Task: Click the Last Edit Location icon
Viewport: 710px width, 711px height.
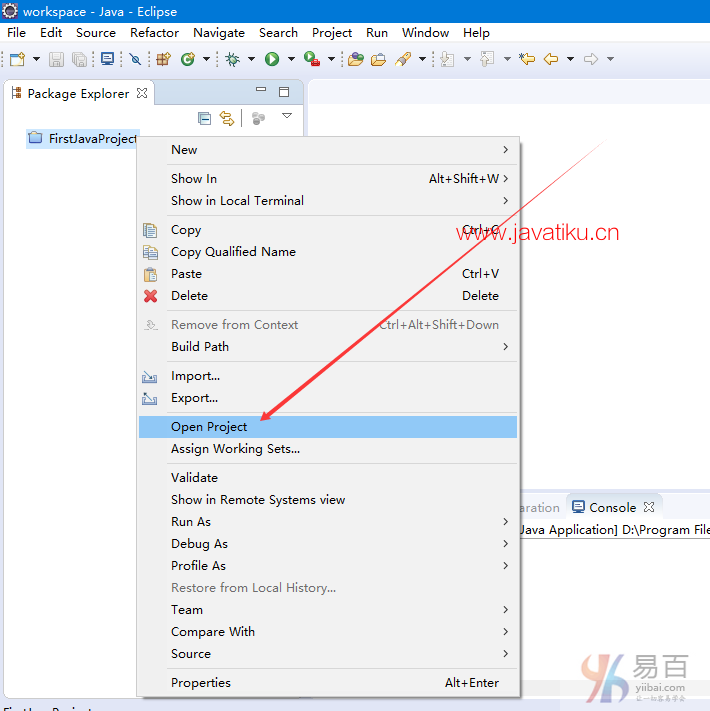Action: coord(527,59)
